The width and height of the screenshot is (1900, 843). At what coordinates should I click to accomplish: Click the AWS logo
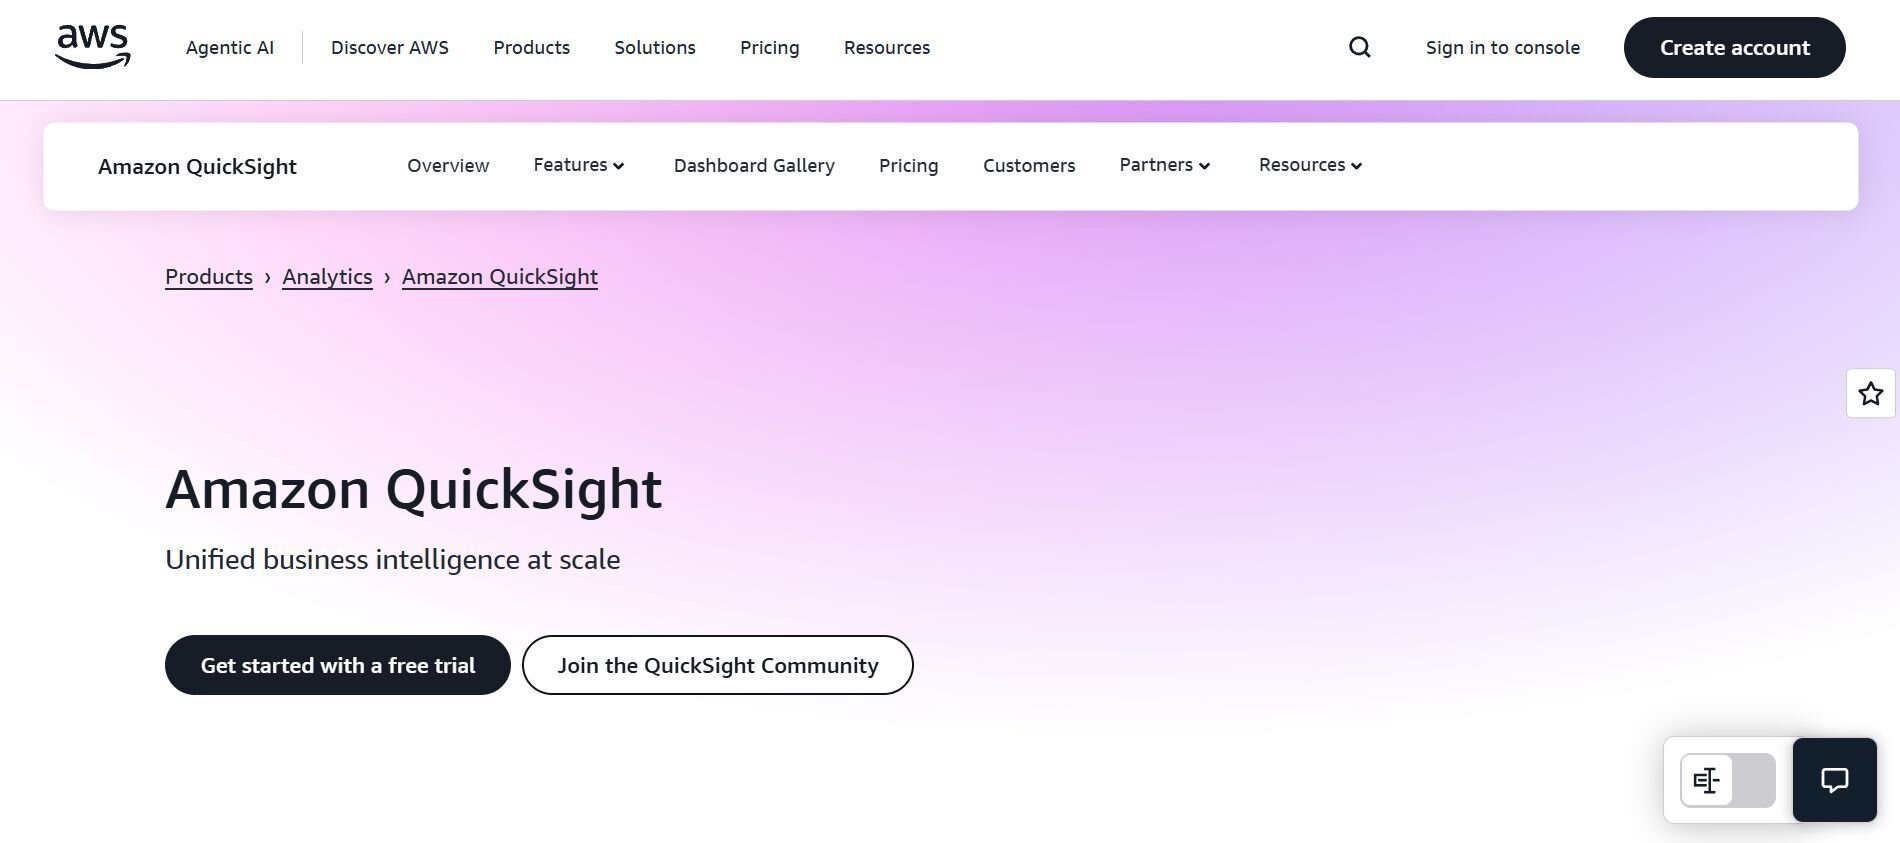[92, 47]
